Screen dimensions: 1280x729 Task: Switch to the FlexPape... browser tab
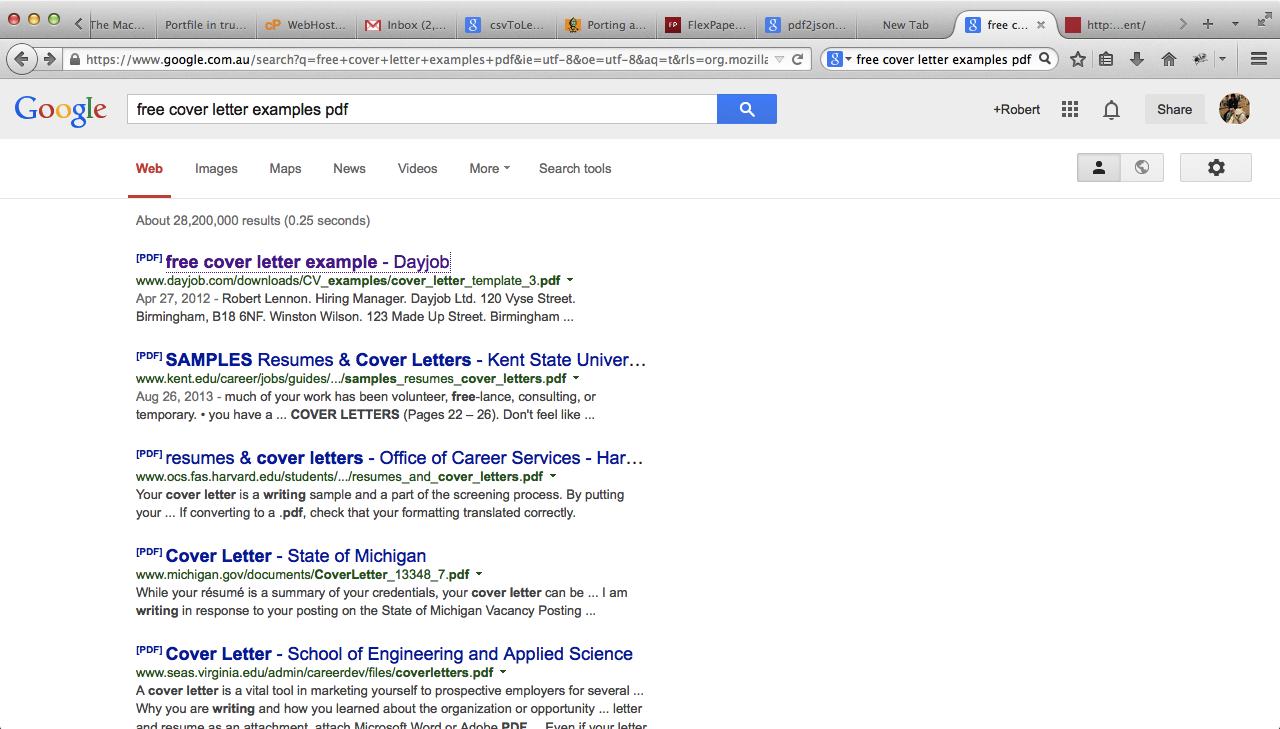[706, 24]
